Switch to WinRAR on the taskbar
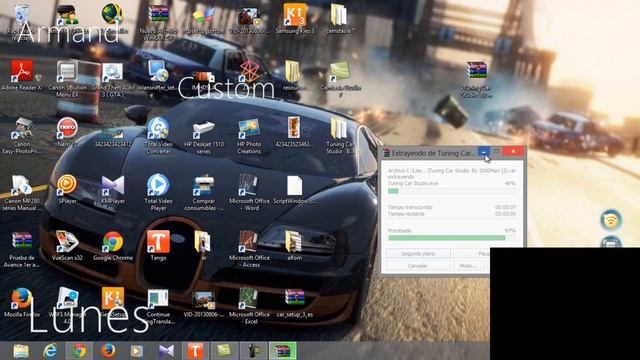Screen dimensions: 640x360 point(282,351)
